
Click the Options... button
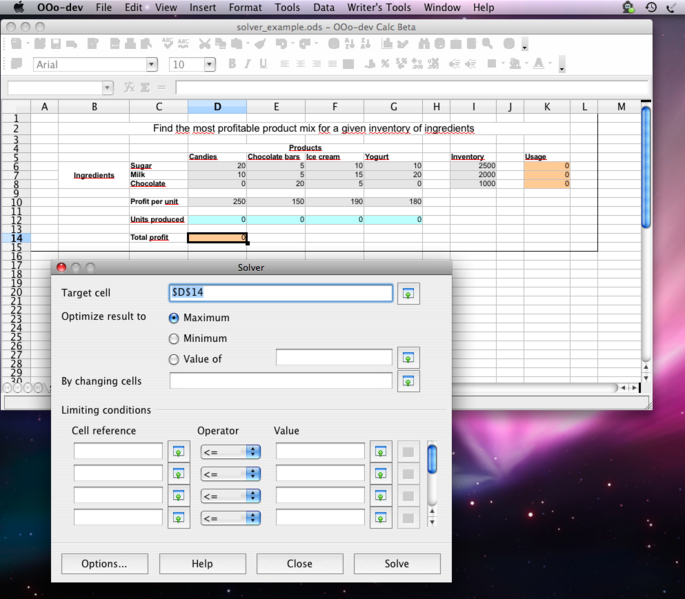[x=104, y=564]
